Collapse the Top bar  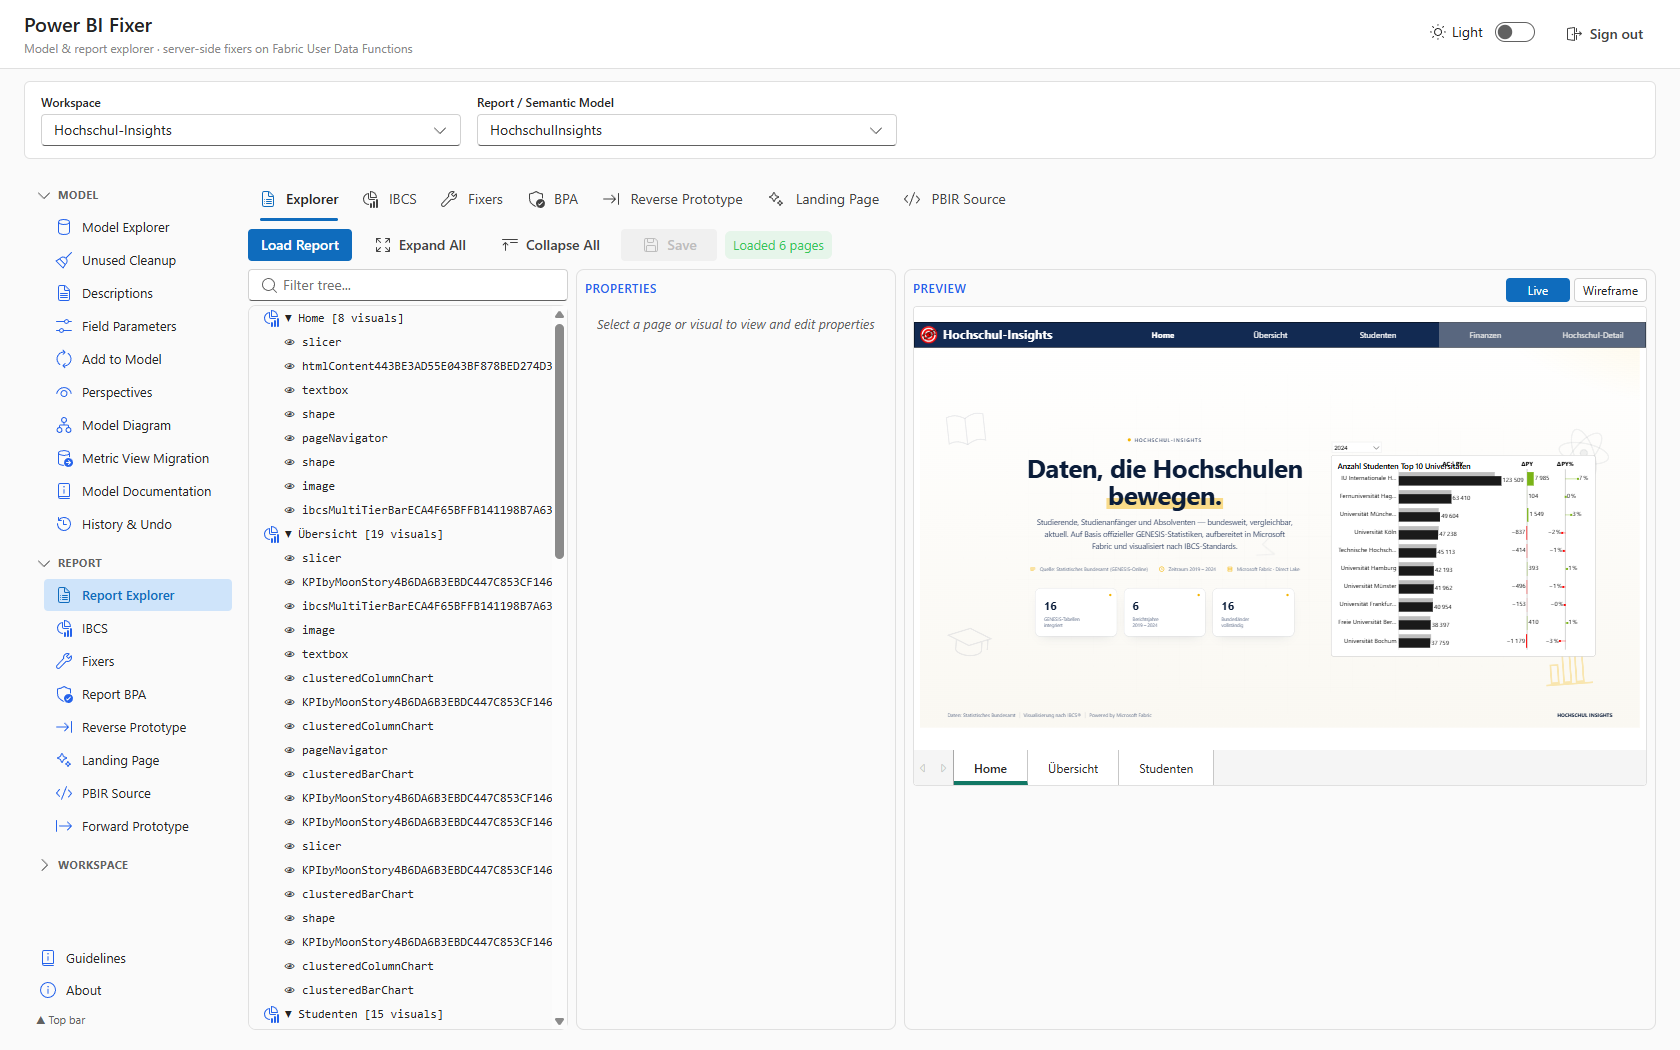(x=61, y=1020)
